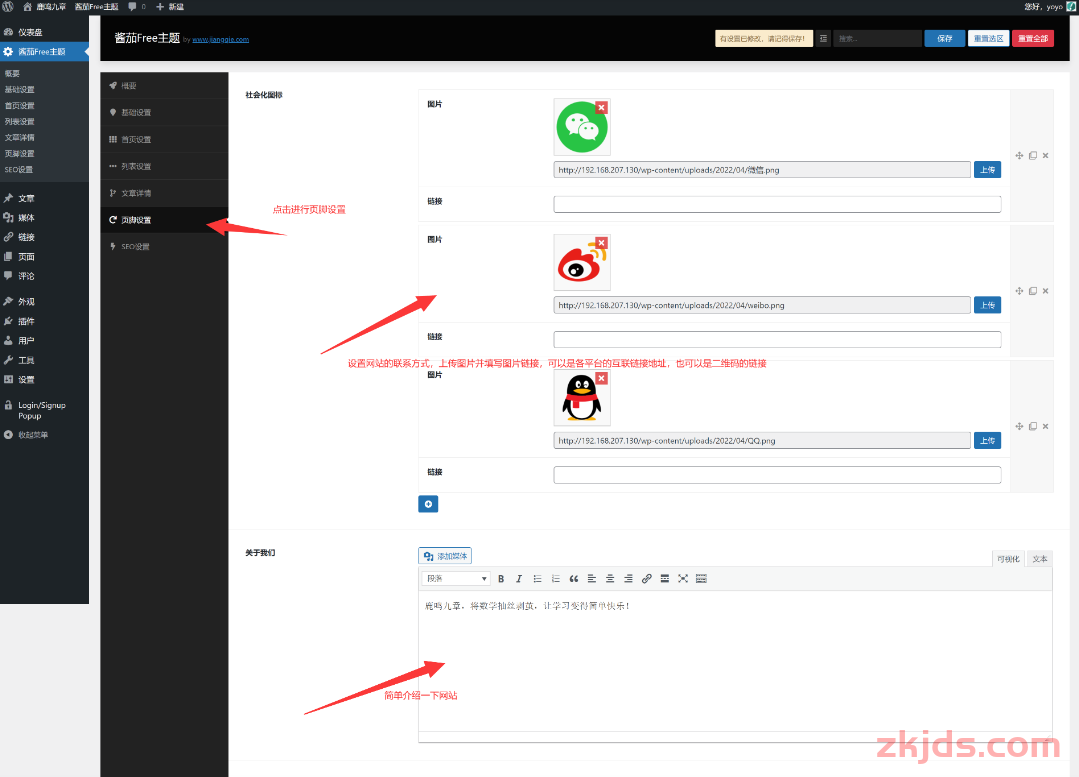Insert a blockquote in the editor
This screenshot has height=777, width=1079.
(573, 579)
